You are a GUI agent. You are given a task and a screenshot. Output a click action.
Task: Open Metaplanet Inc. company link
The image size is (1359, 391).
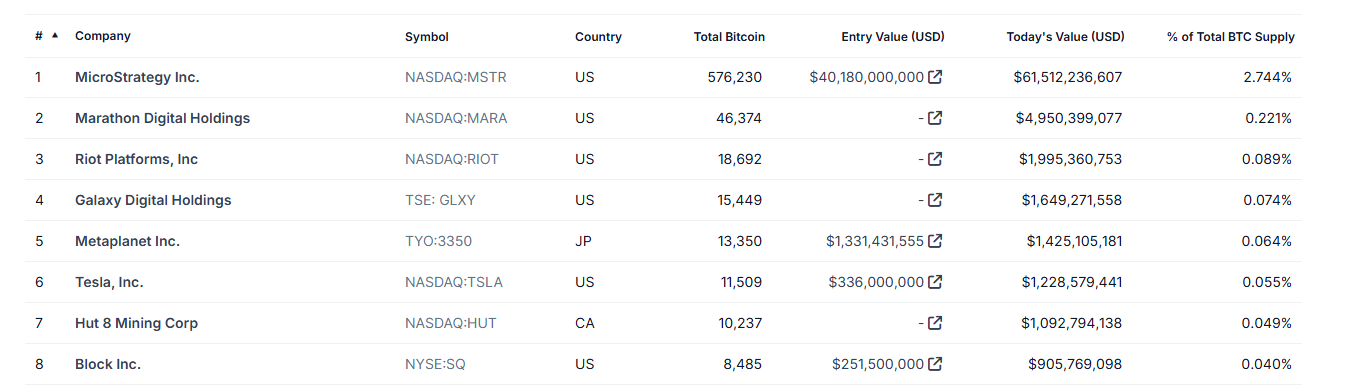pyautogui.click(x=127, y=241)
